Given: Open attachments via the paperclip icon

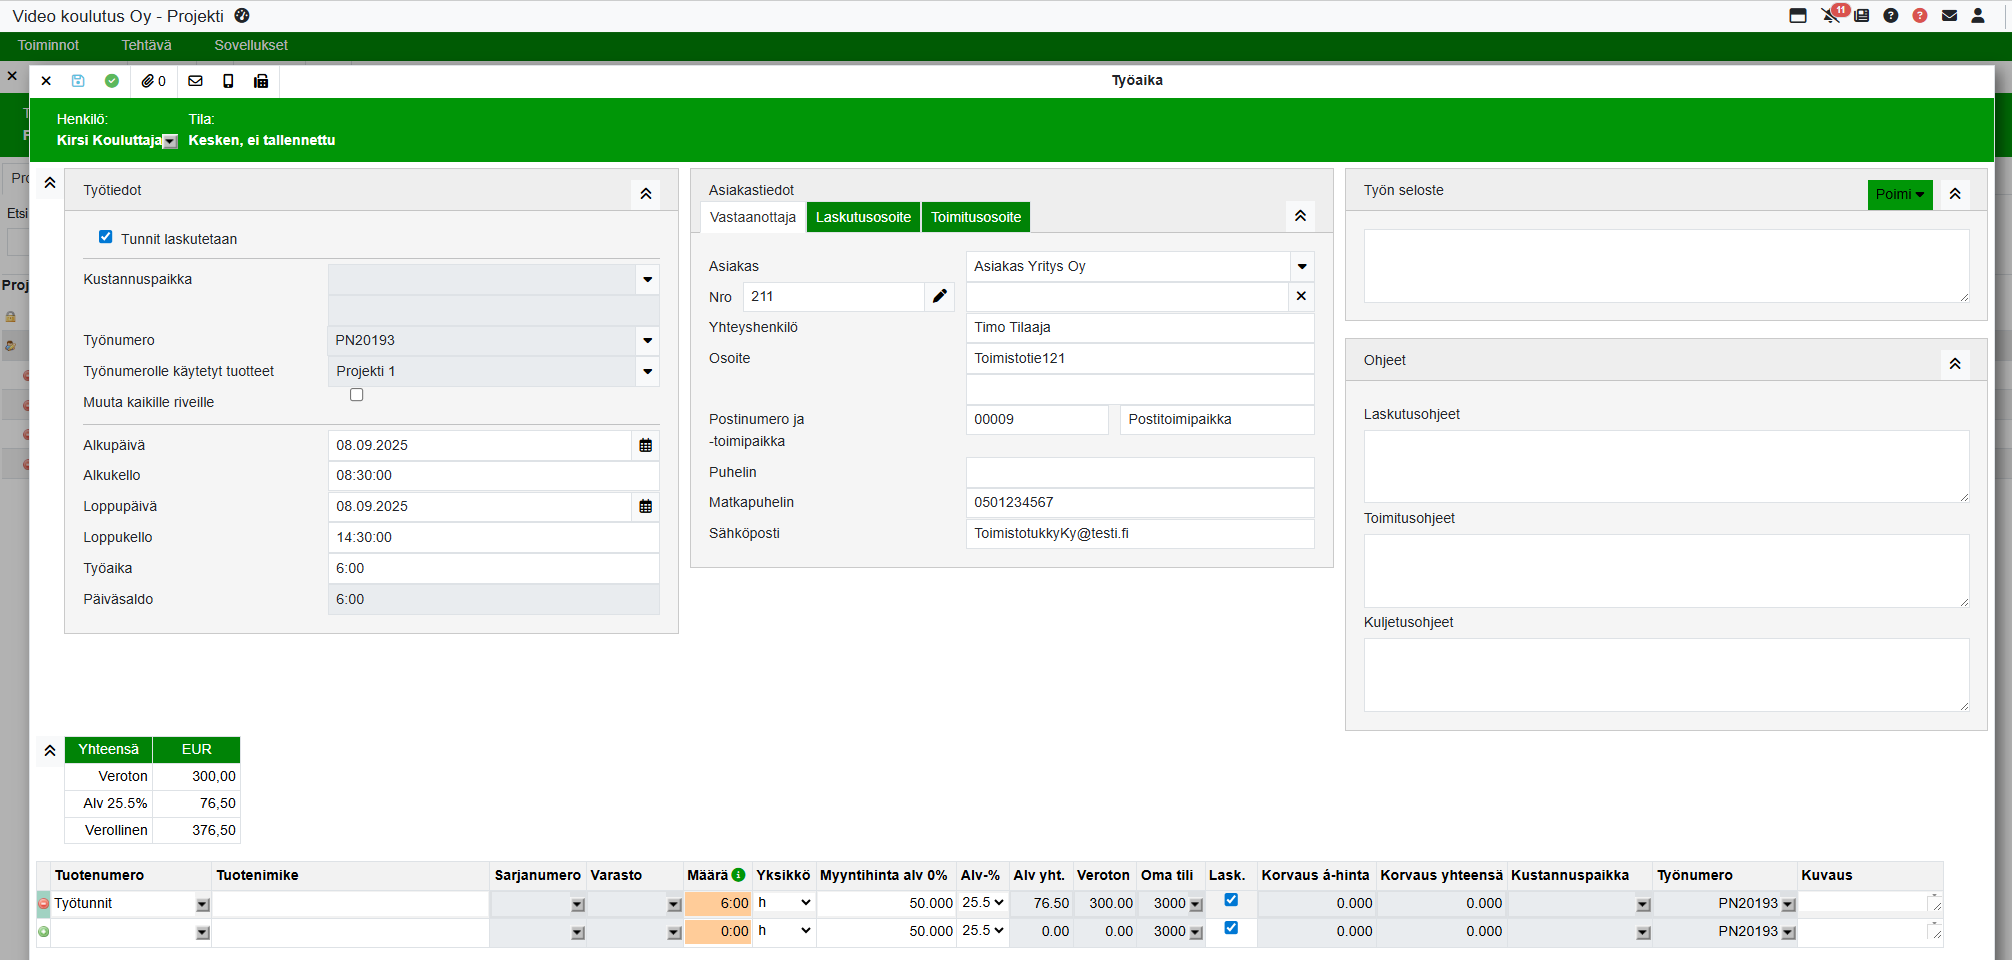Looking at the screenshot, I should pos(149,81).
